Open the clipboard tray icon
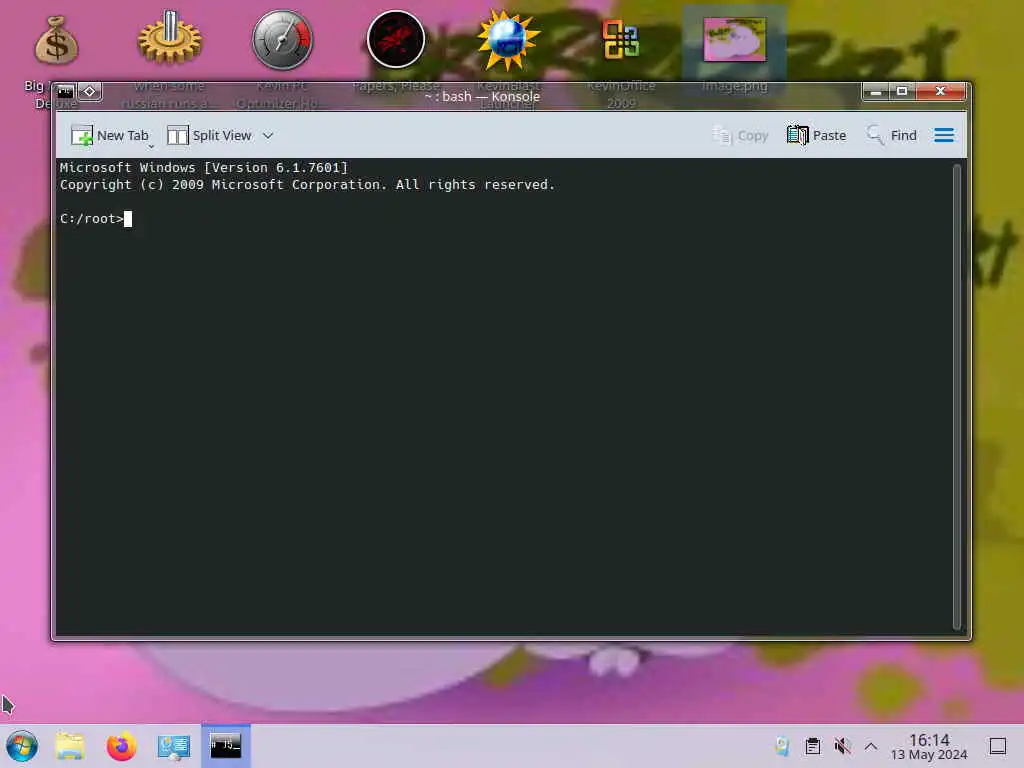This screenshot has width=1024, height=768. (x=812, y=746)
